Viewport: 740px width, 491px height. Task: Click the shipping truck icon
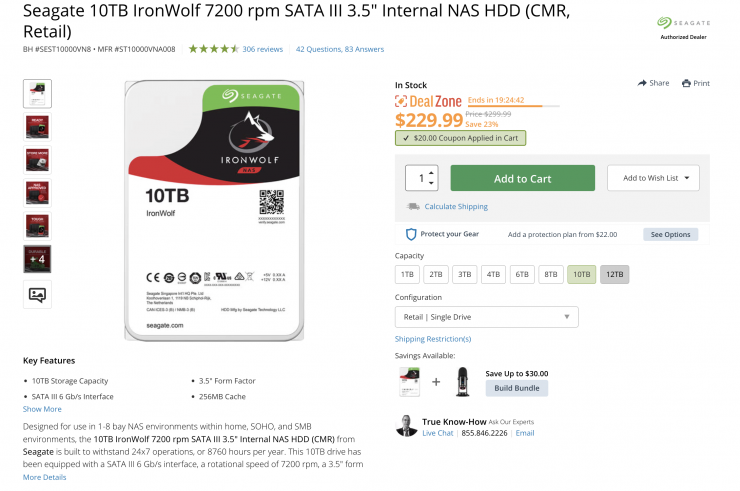(x=413, y=206)
